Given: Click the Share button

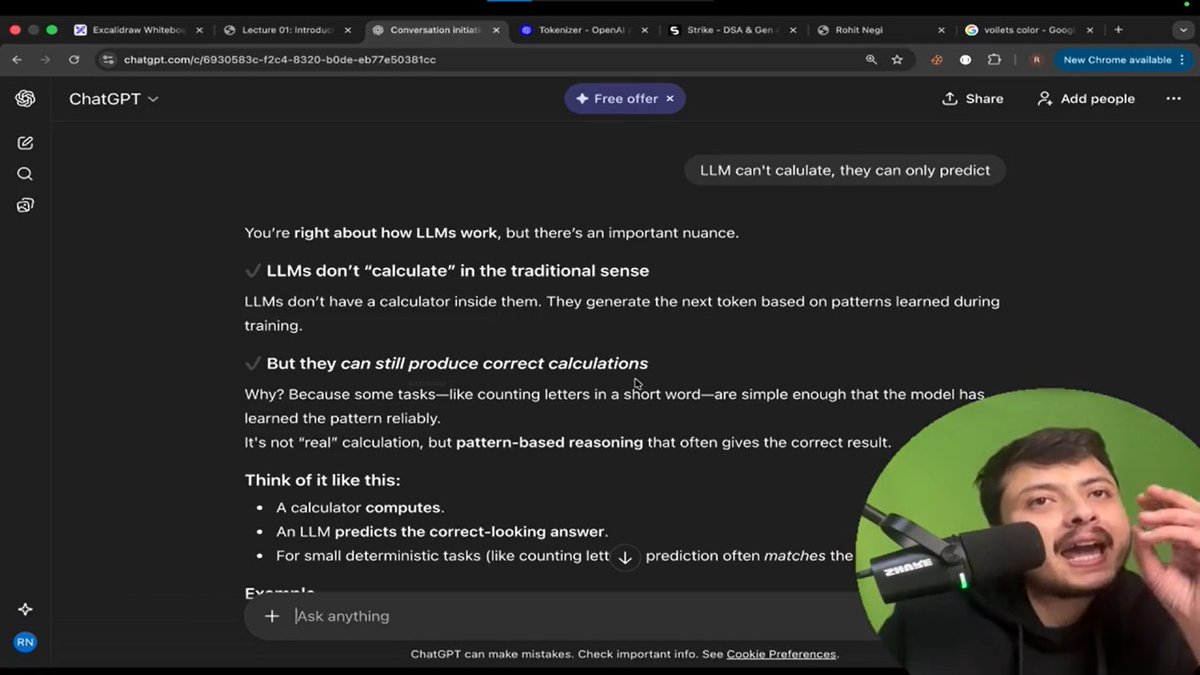Looking at the screenshot, I should click(x=972, y=99).
